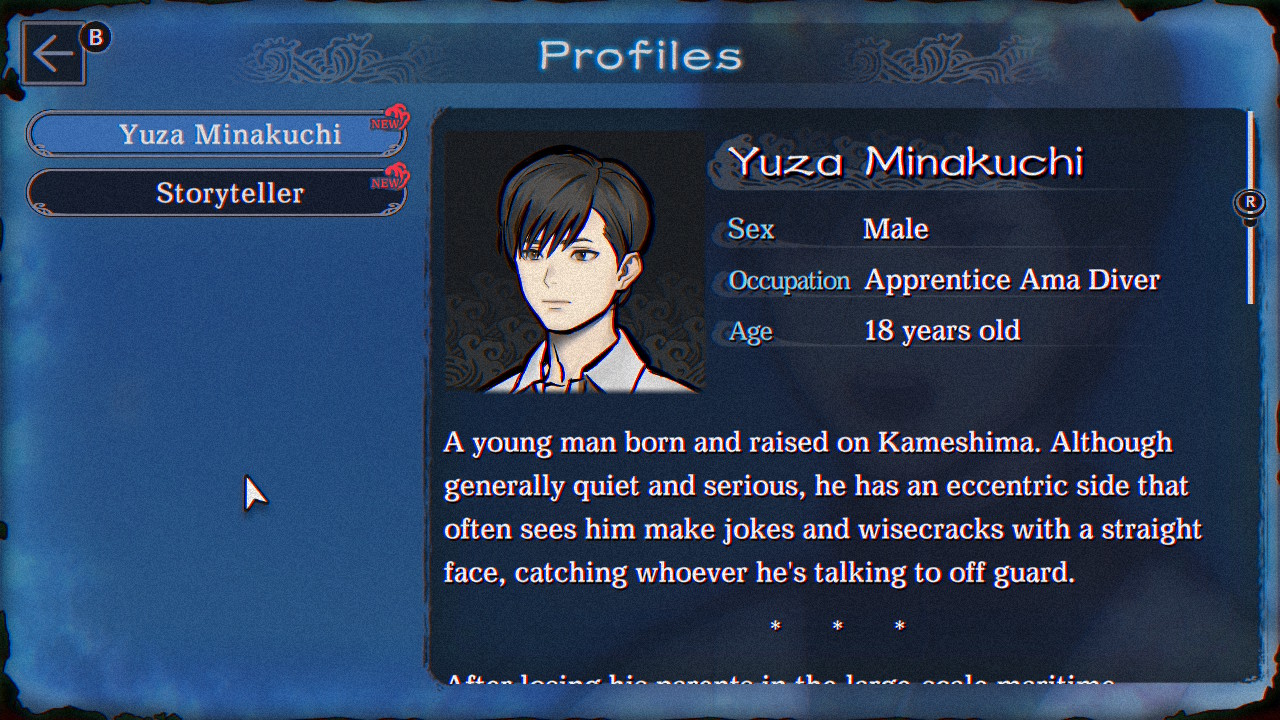Click the NEW badge on Yuza Minakuchi
The height and width of the screenshot is (720, 1280).
coord(388,120)
